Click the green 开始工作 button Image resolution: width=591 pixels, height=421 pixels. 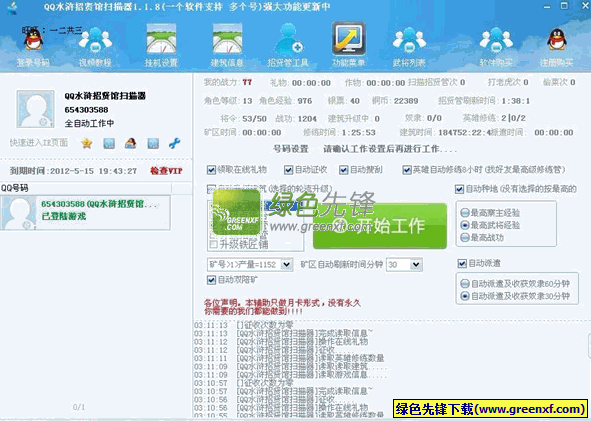(380, 226)
